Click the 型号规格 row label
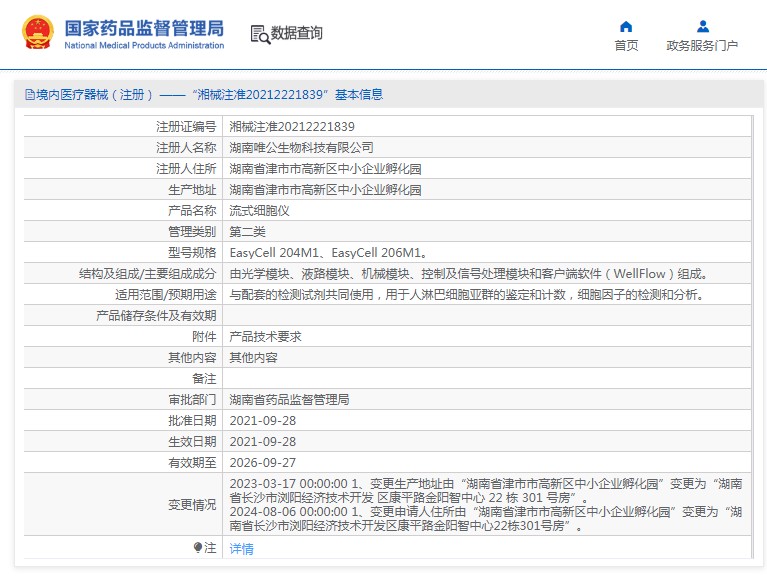Viewport: 767px width, 580px height. pyautogui.click(x=192, y=253)
